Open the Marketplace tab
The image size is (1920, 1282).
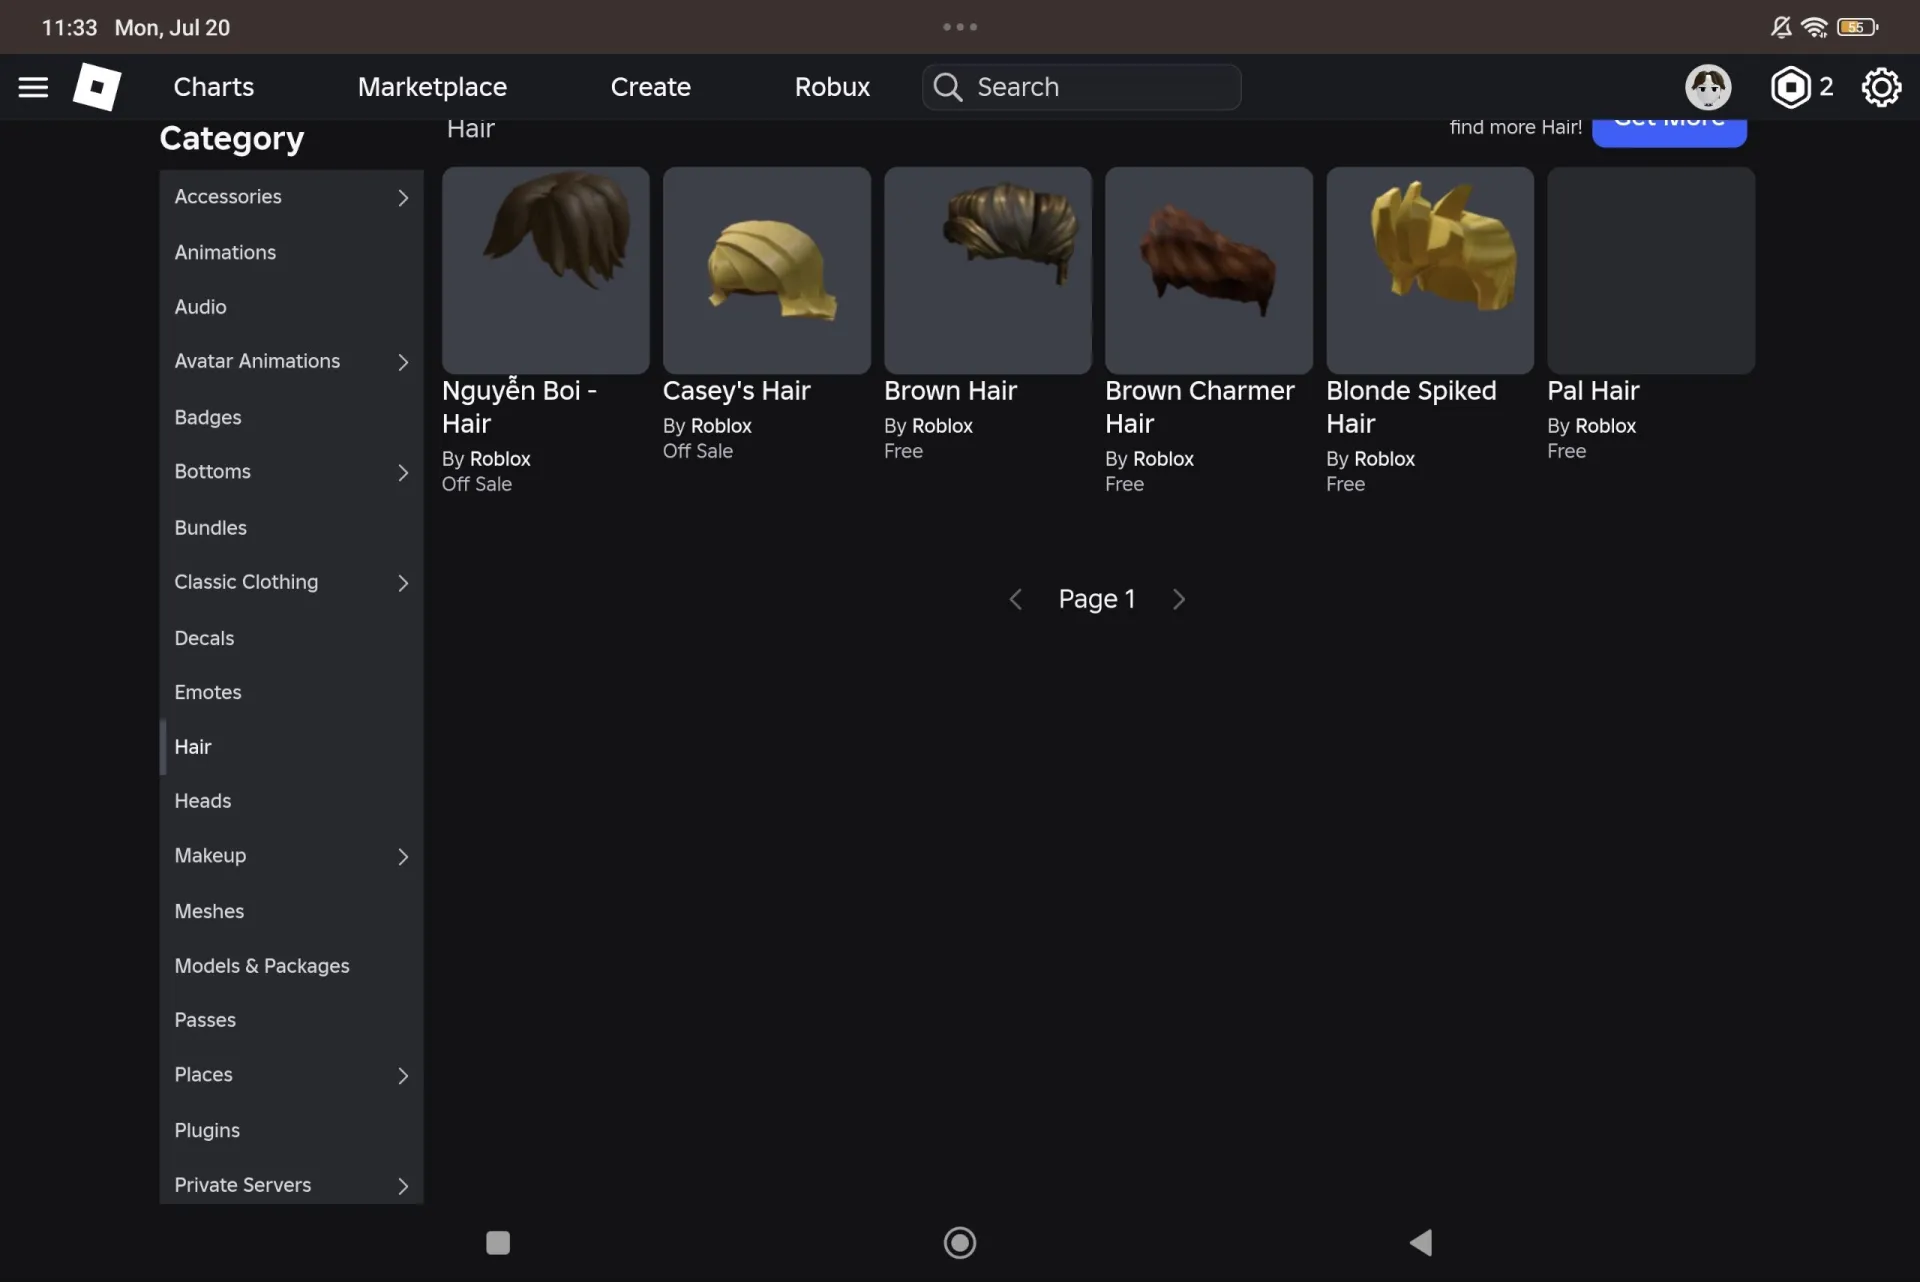point(432,87)
